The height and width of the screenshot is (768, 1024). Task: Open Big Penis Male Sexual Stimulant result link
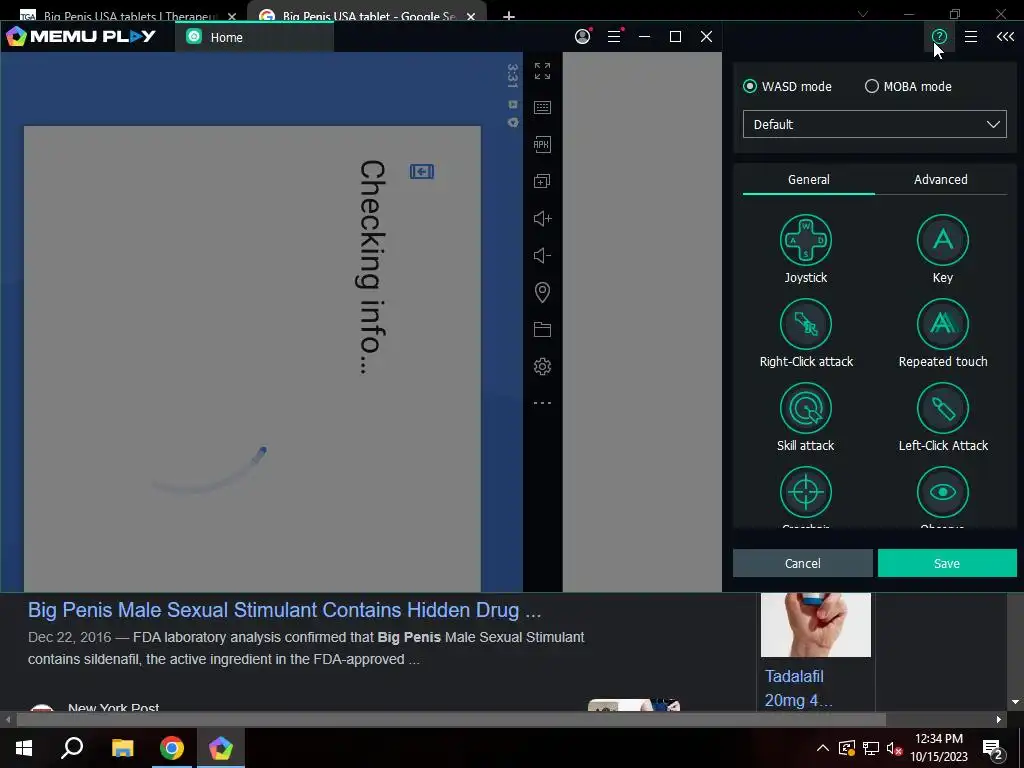tap(284, 610)
